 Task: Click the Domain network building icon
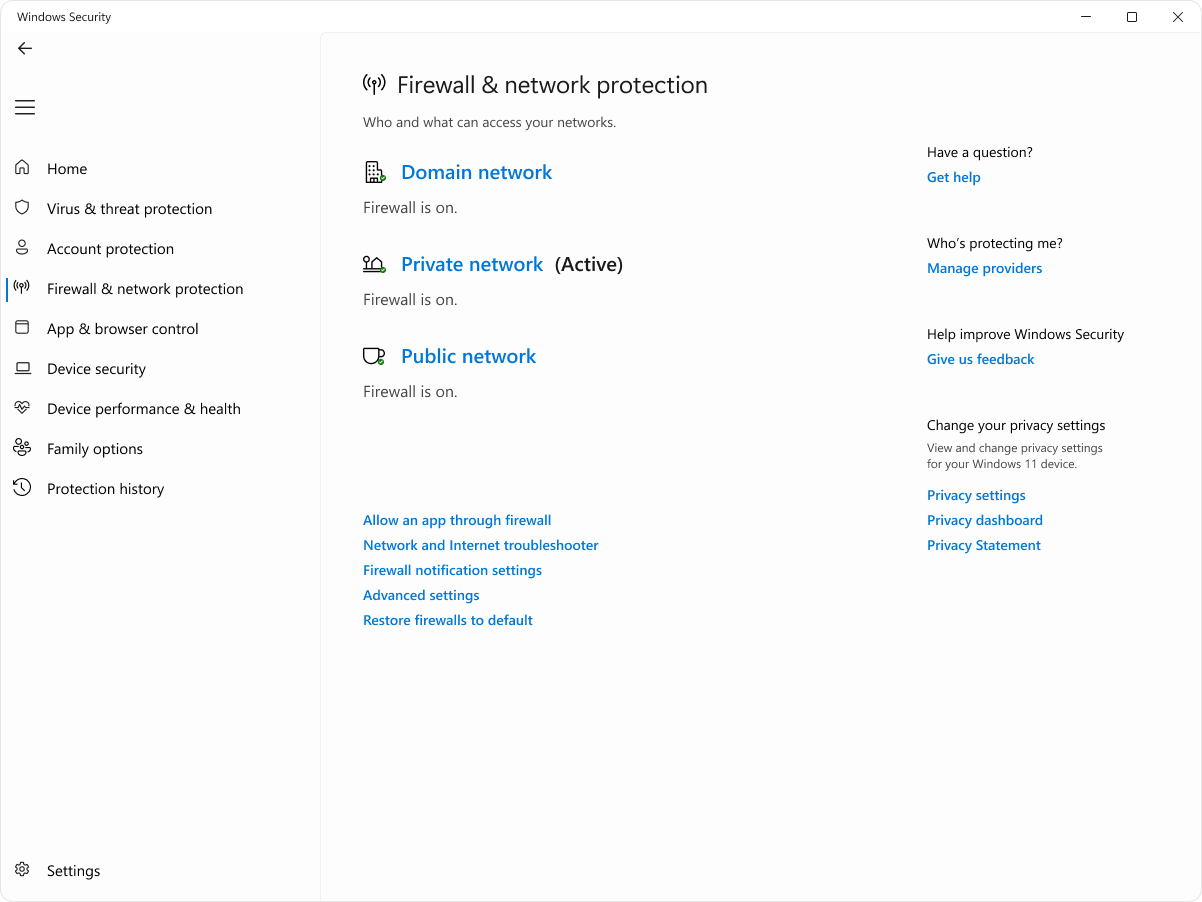click(374, 171)
